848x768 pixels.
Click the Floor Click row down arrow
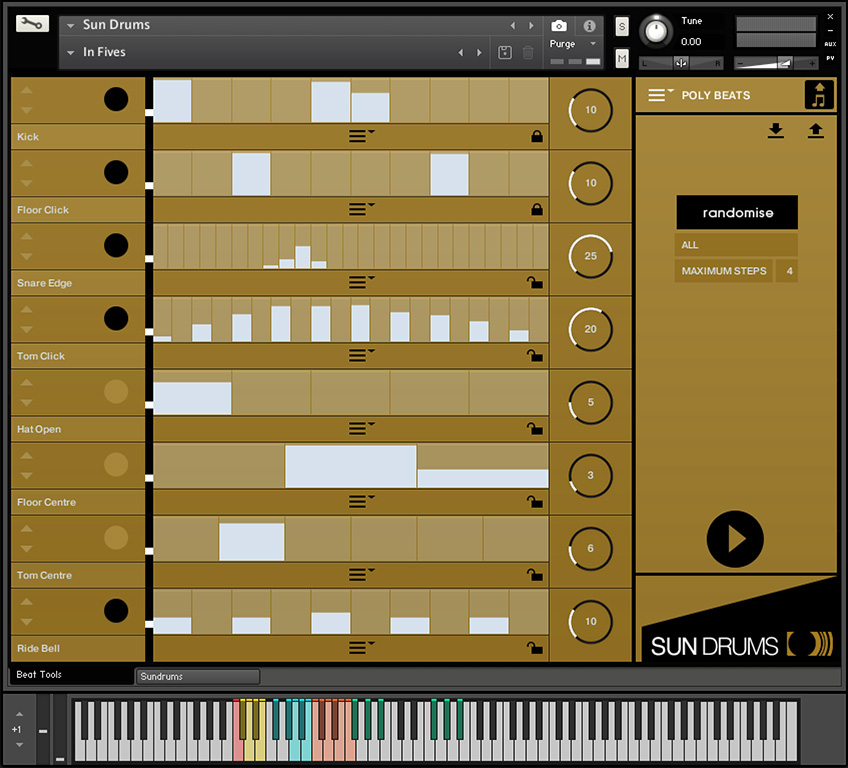(26, 183)
